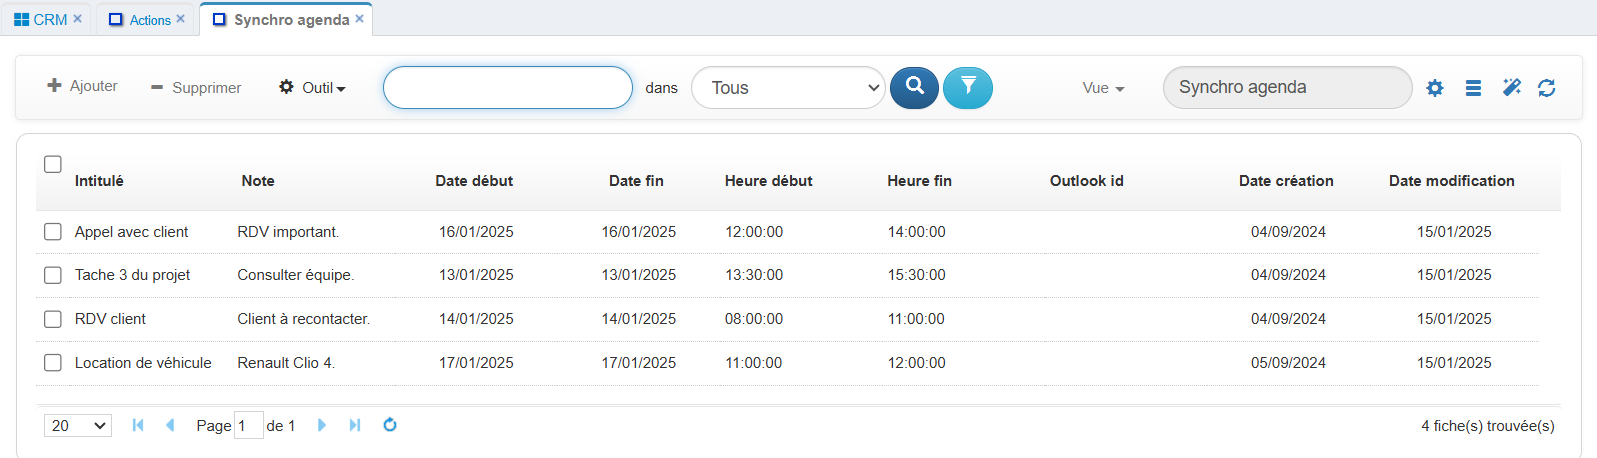Click the Ajouter button

coord(83,86)
